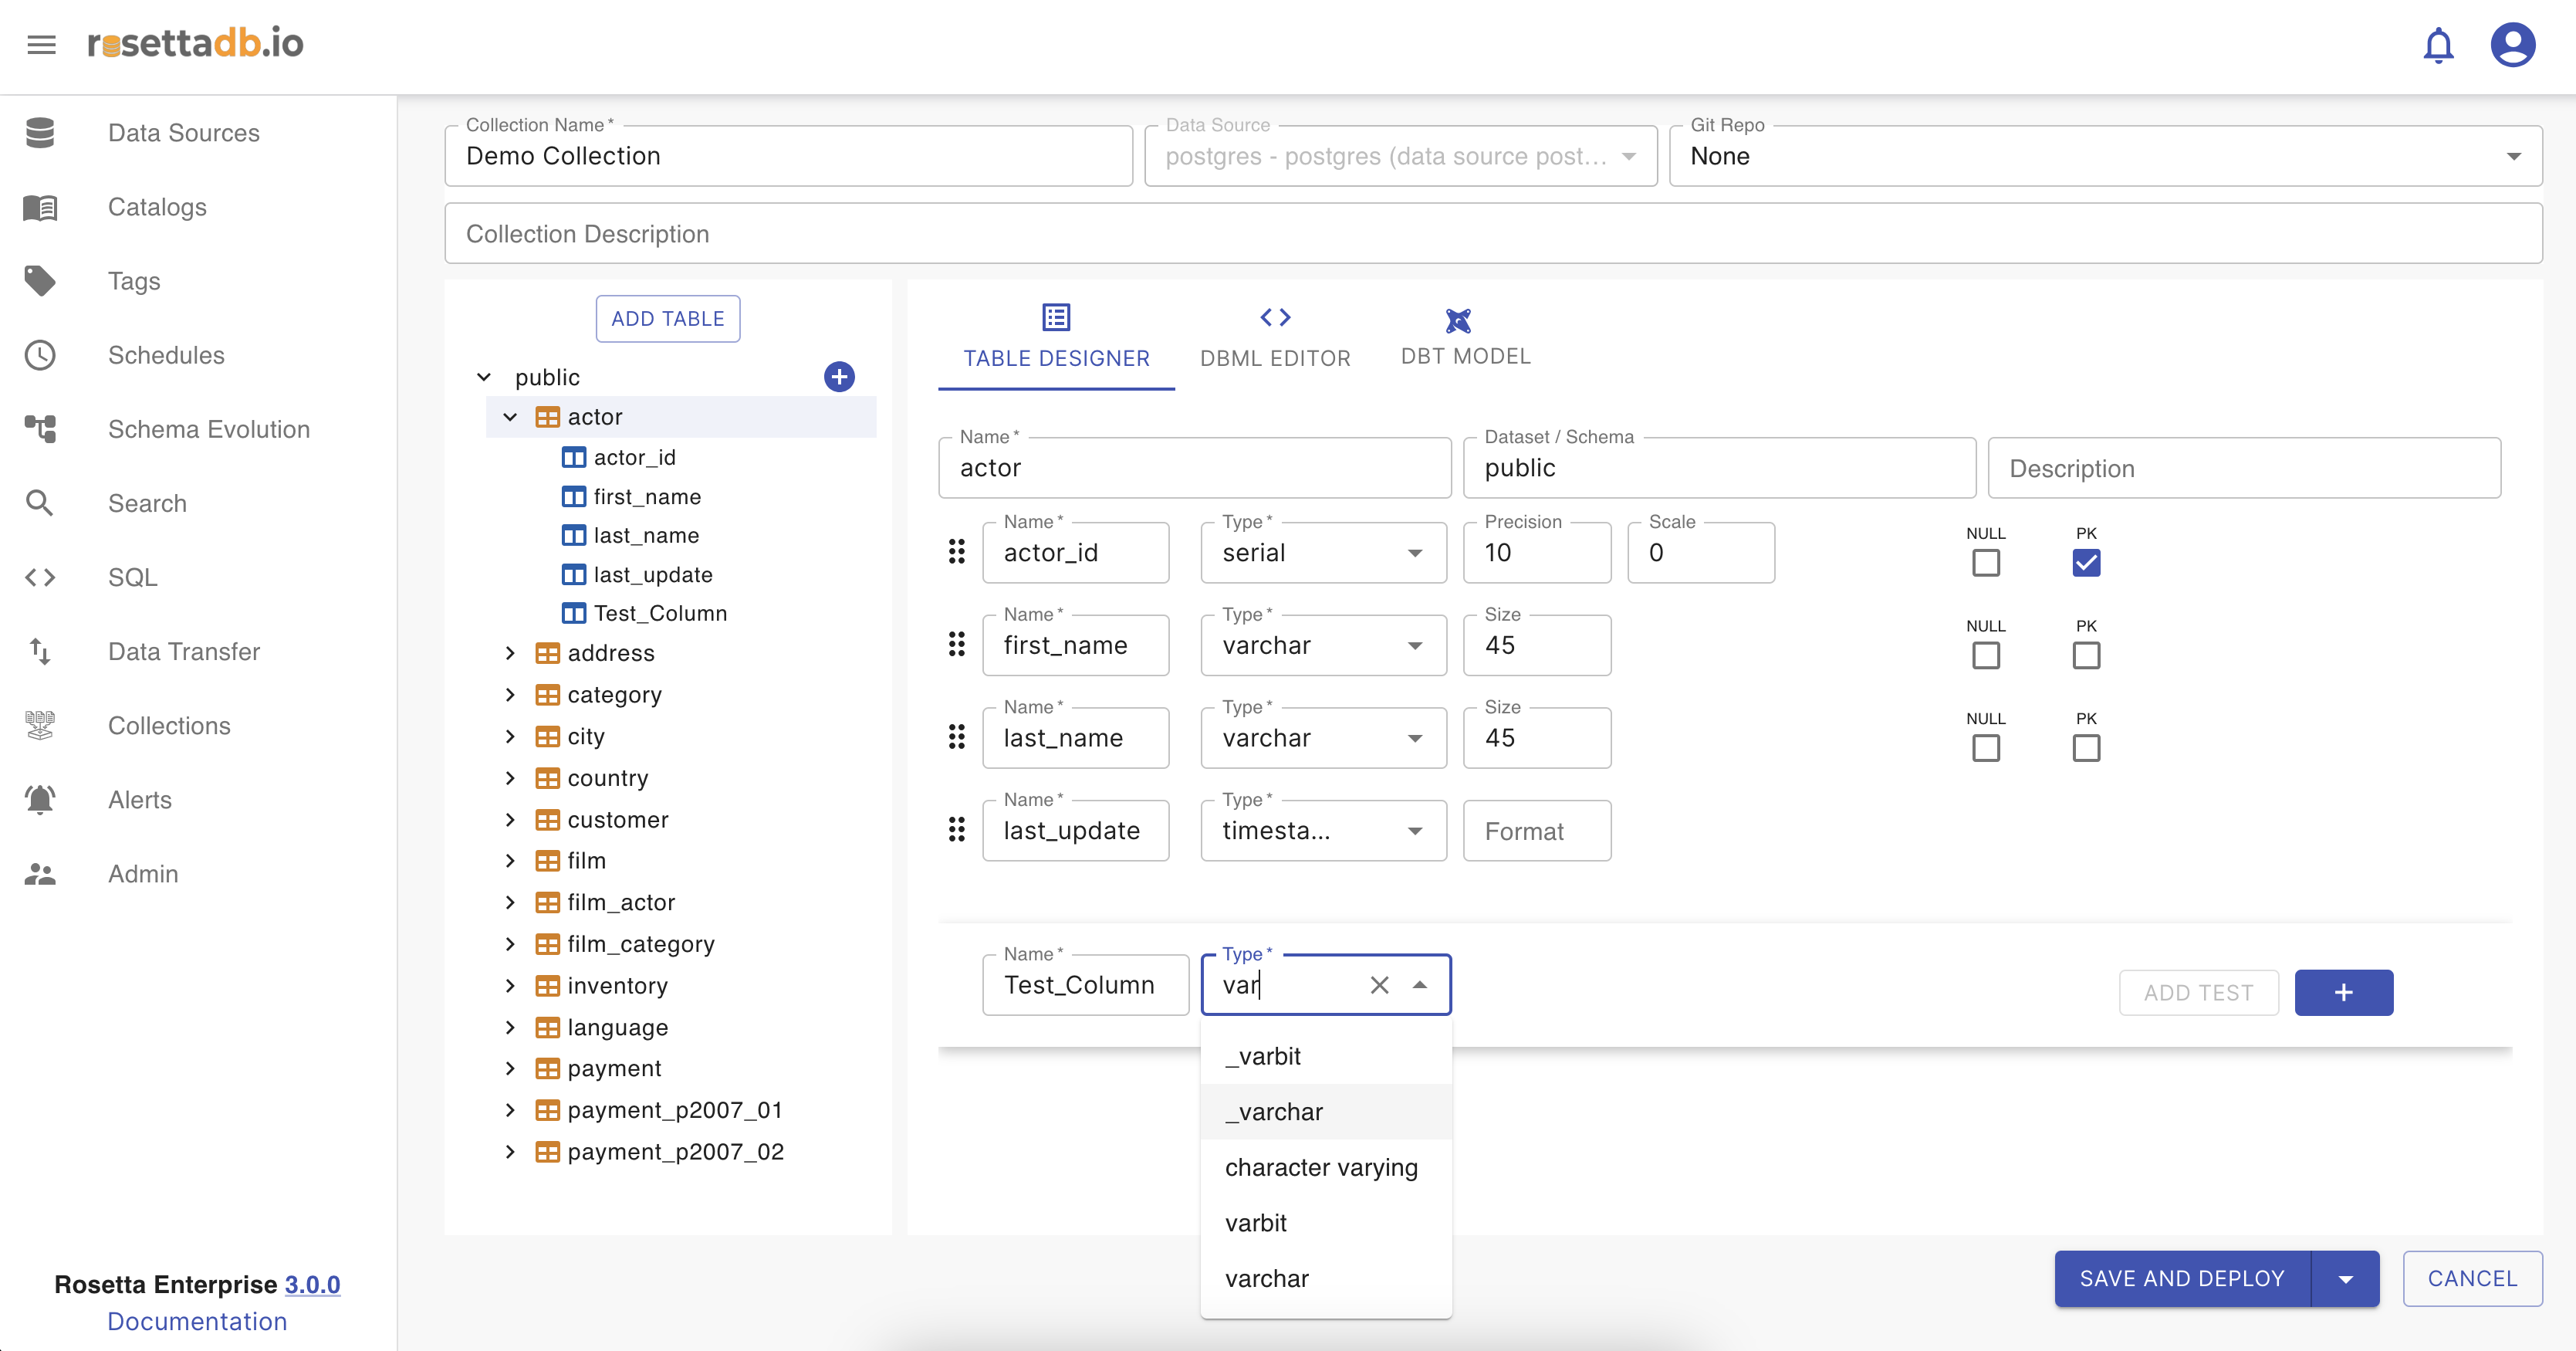Open the Git Repo dropdown
Image resolution: width=2576 pixels, height=1351 pixels.
click(2105, 156)
